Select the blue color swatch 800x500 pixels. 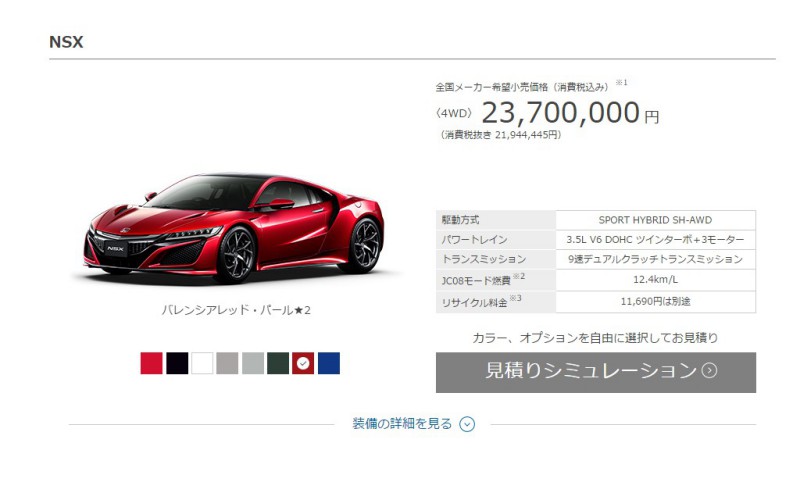(x=329, y=363)
